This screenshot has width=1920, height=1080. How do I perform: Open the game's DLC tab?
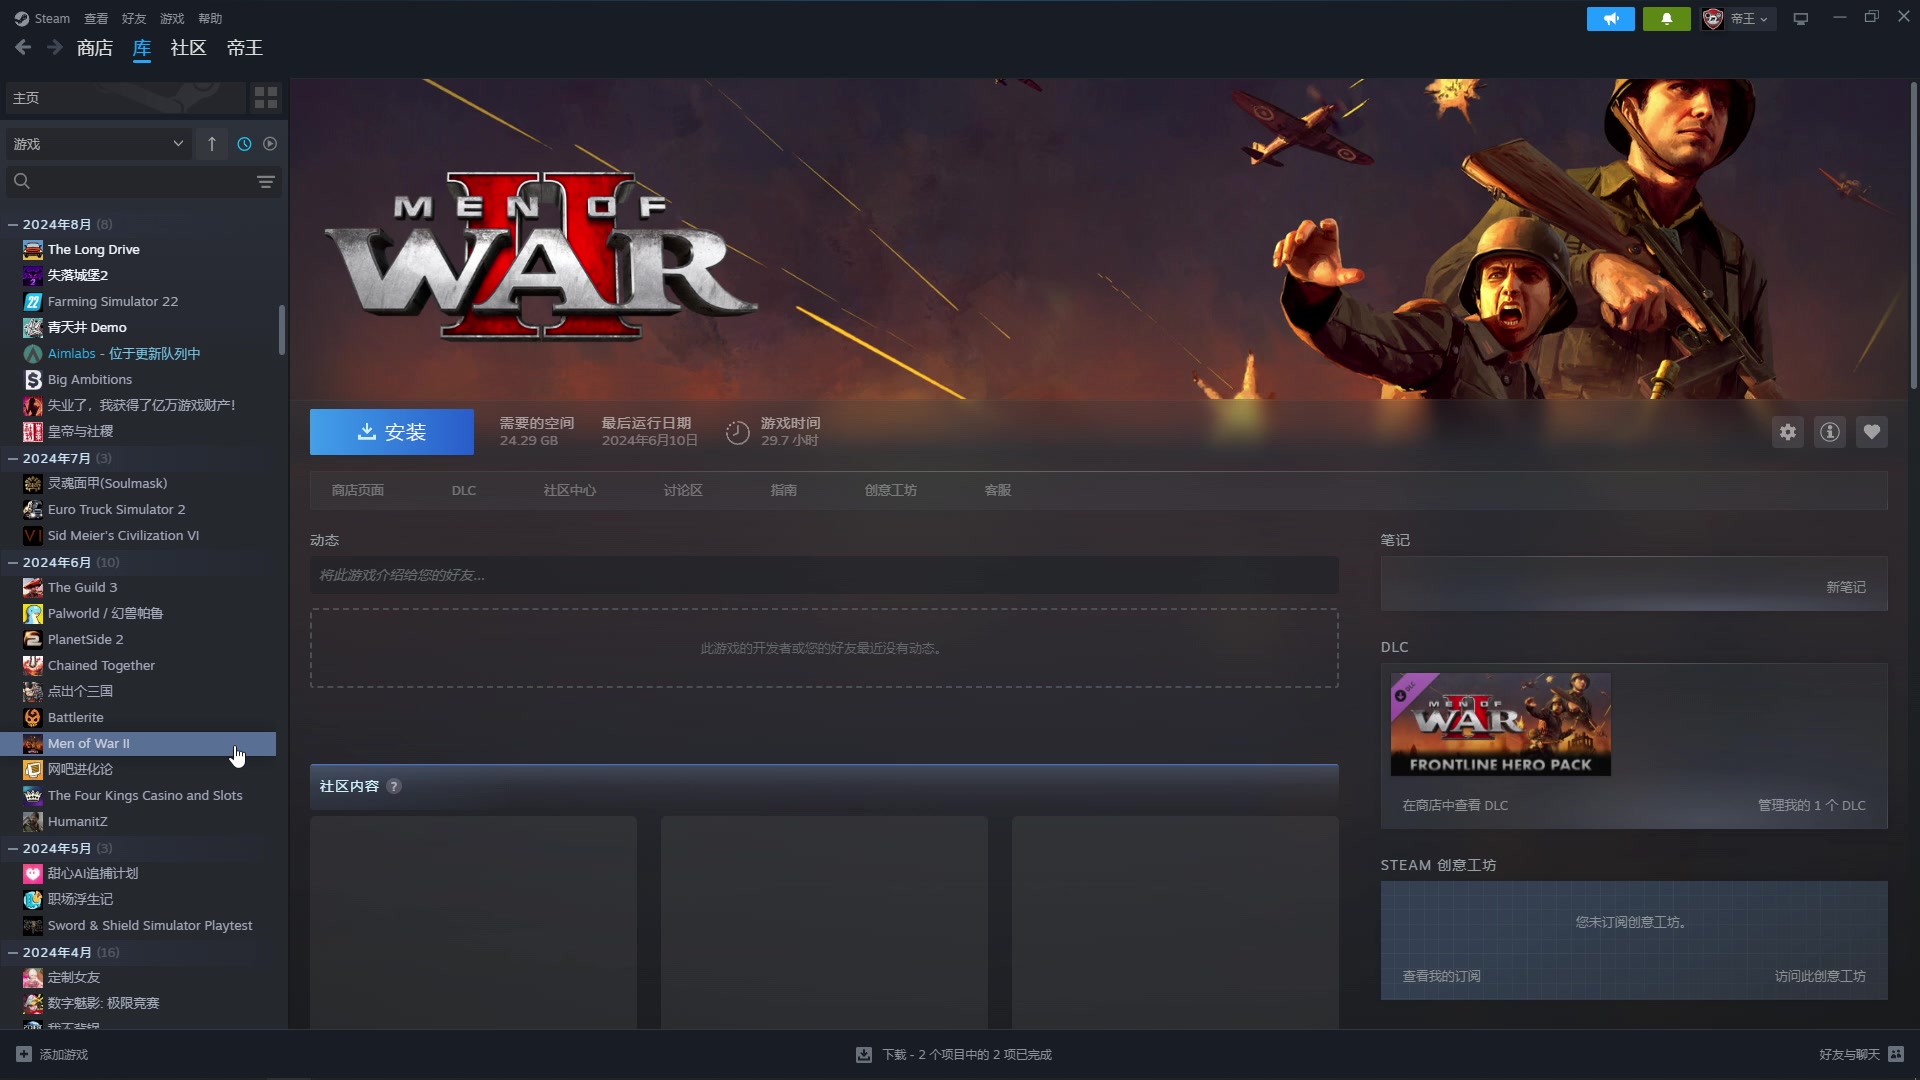(463, 490)
